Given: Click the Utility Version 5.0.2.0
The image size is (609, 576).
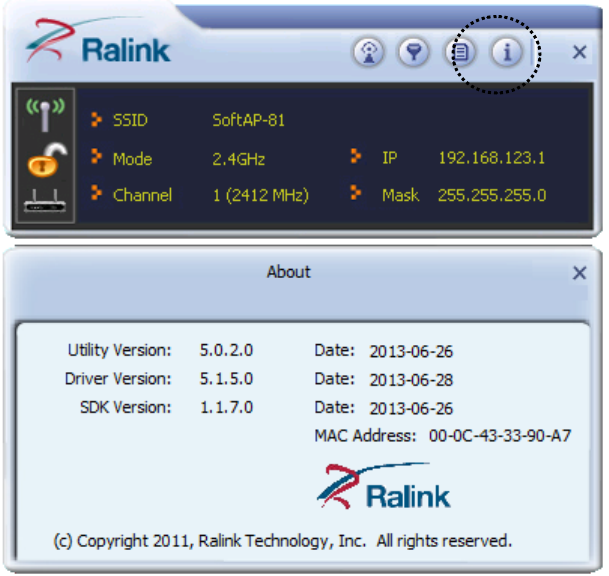Looking at the screenshot, I should [226, 350].
